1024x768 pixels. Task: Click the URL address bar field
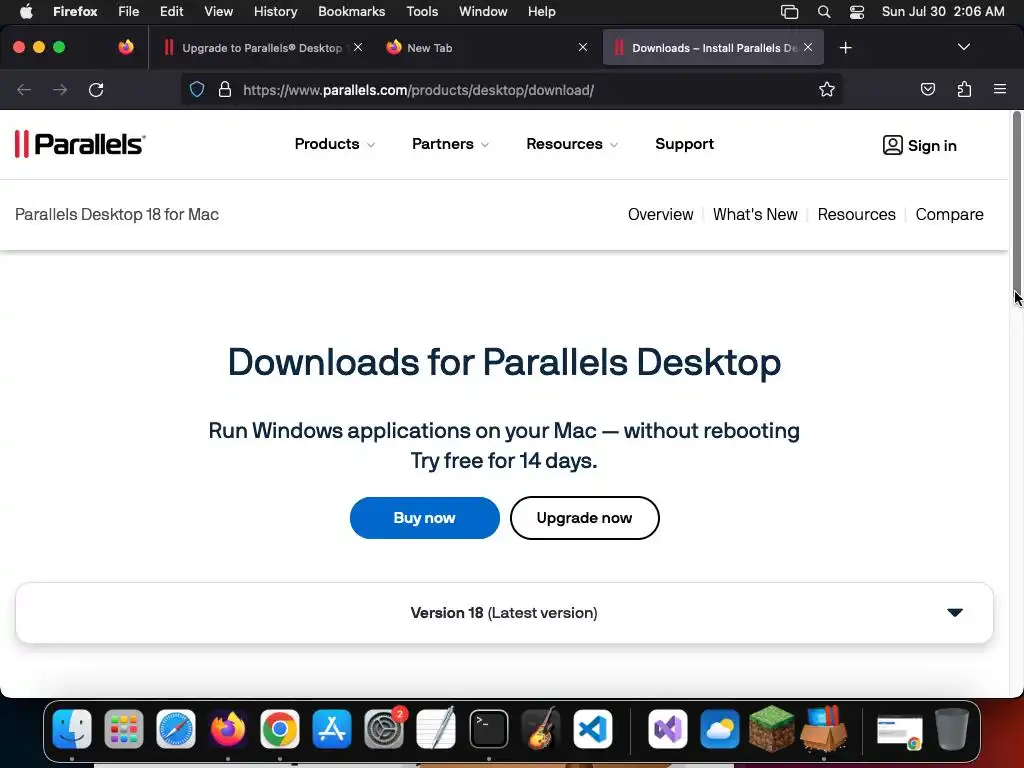click(511, 89)
